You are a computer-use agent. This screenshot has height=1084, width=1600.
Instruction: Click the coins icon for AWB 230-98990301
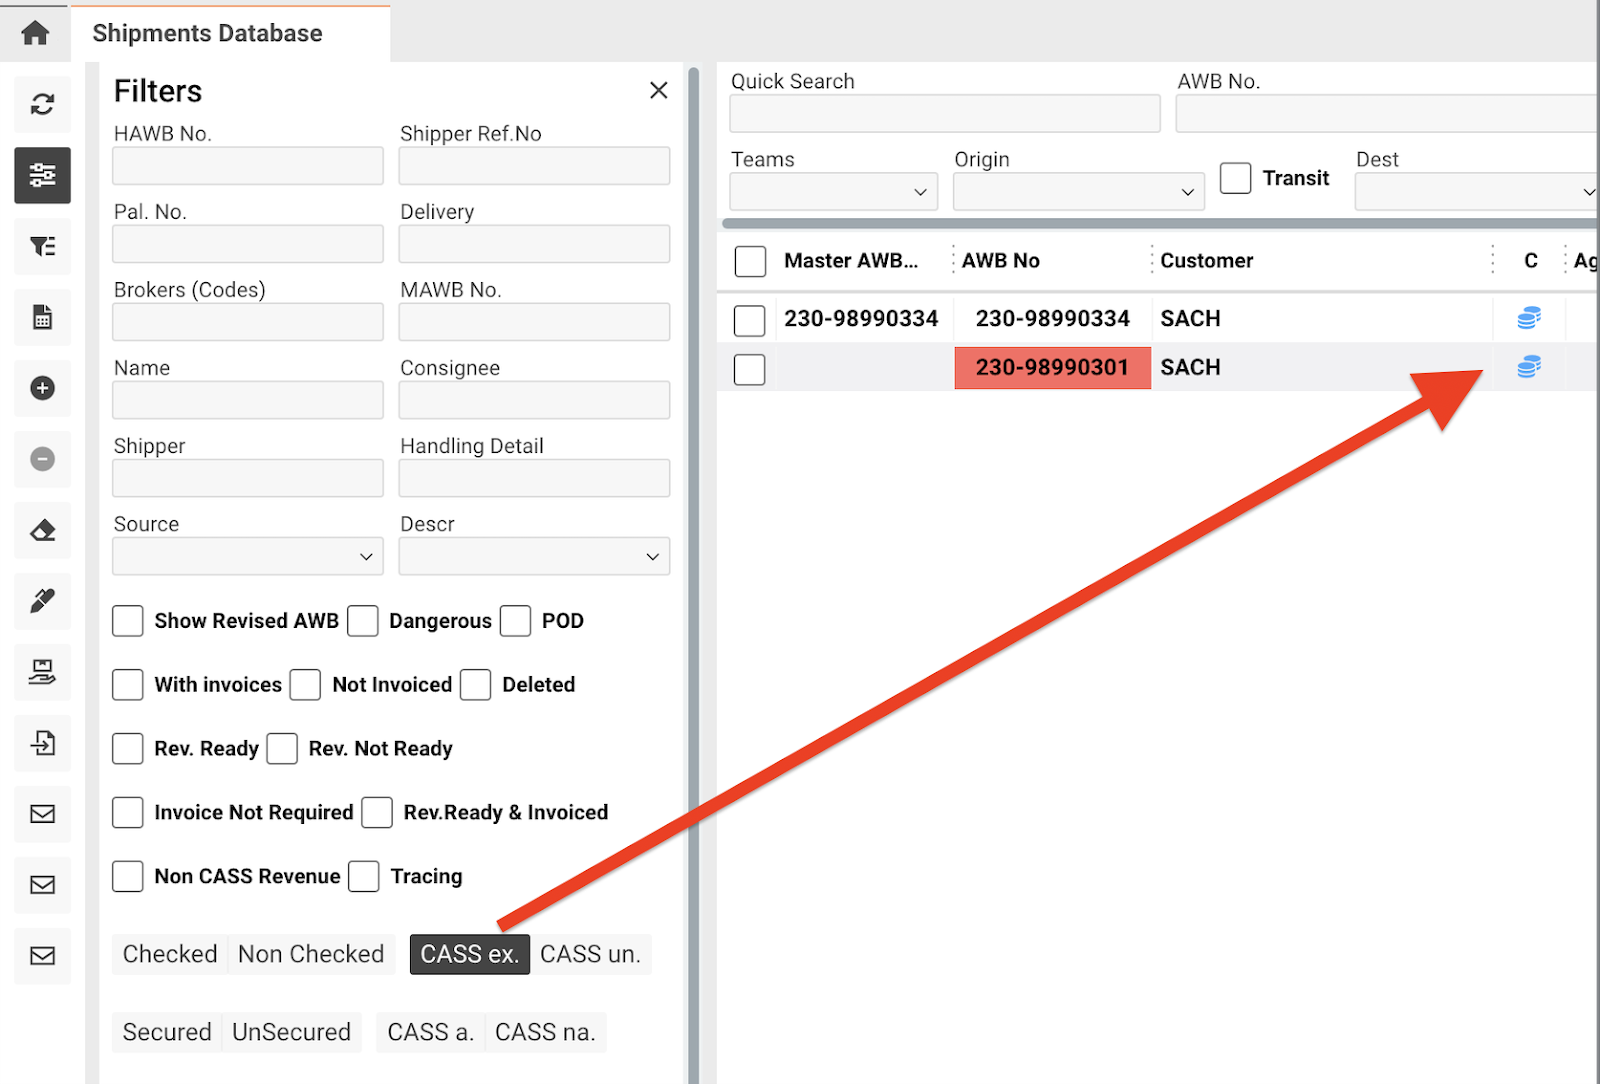click(x=1528, y=367)
